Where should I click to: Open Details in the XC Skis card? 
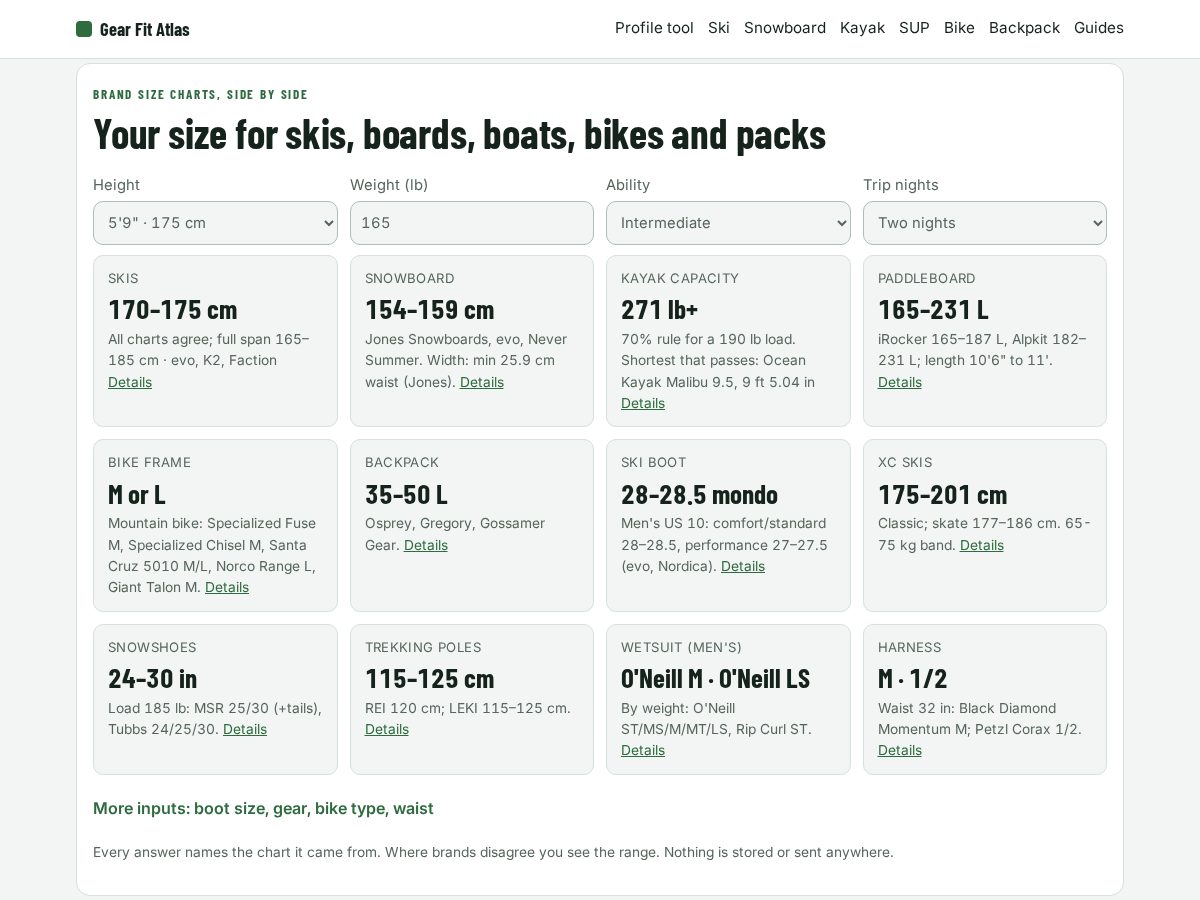click(x=982, y=545)
